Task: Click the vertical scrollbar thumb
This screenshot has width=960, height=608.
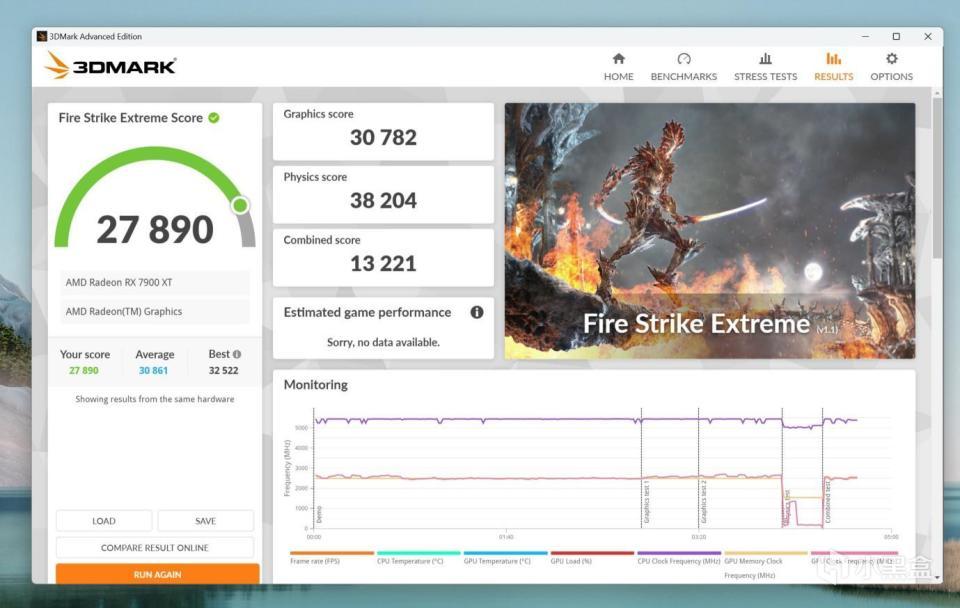Action: [937, 178]
